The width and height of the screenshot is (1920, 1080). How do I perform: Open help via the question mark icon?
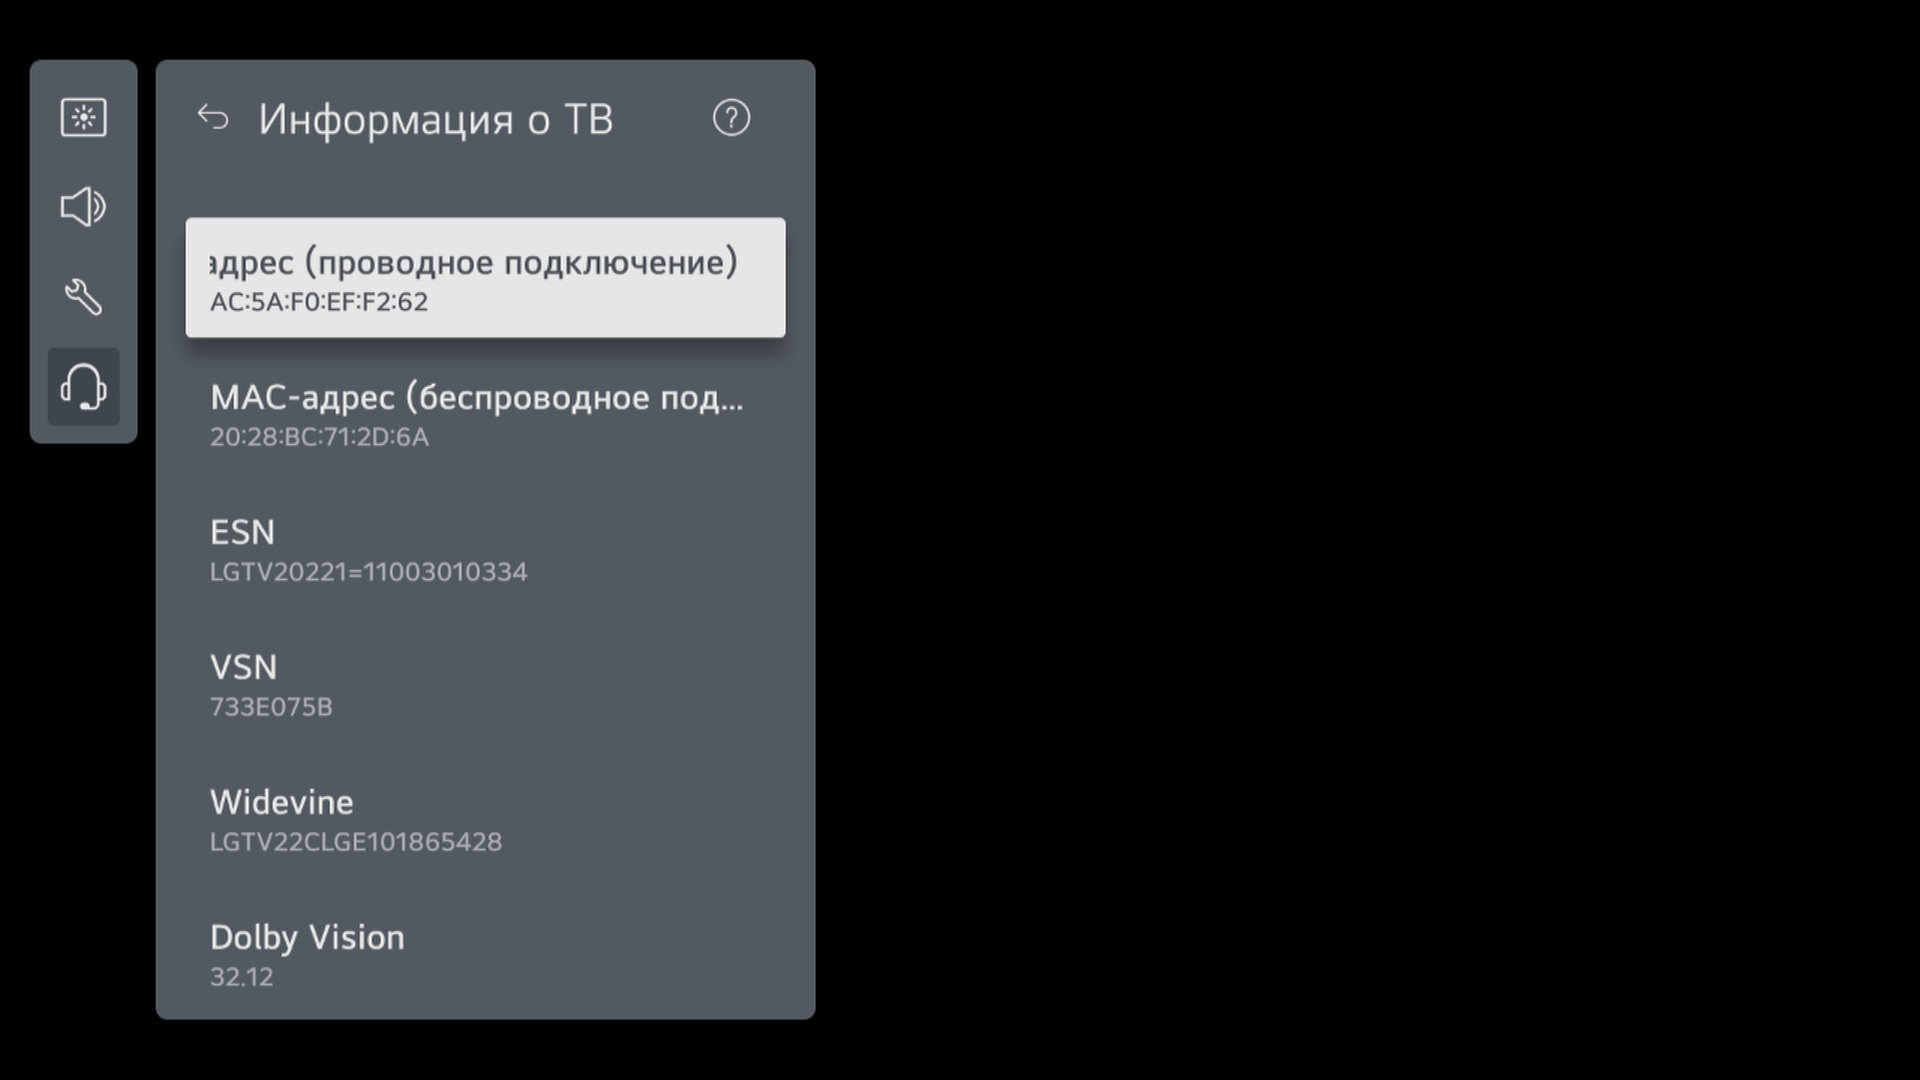731,118
